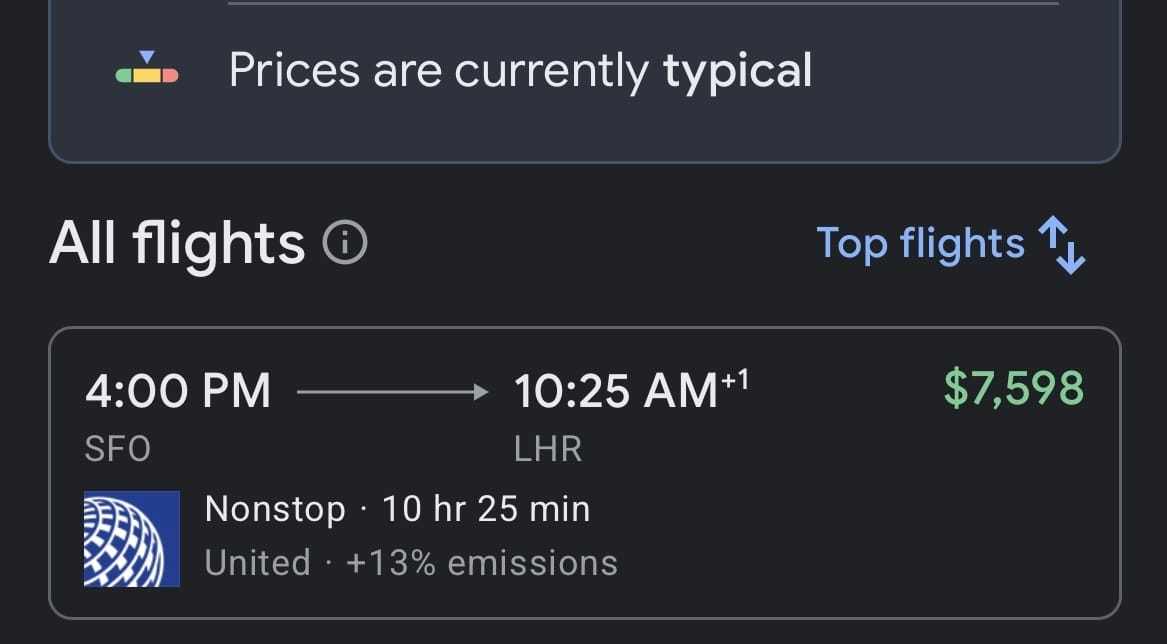Tap the Nonstop 10 hr 25 min duration
This screenshot has width=1167, height=644.
[x=397, y=510]
